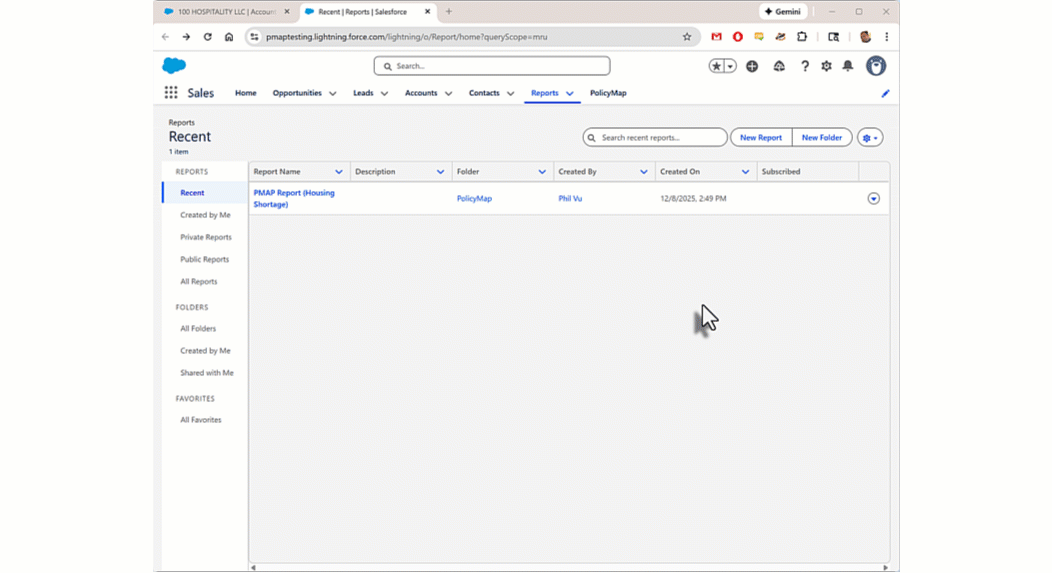This screenshot has height=573, width=1052.
Task: Bookmark this page with star icon
Action: 686,37
